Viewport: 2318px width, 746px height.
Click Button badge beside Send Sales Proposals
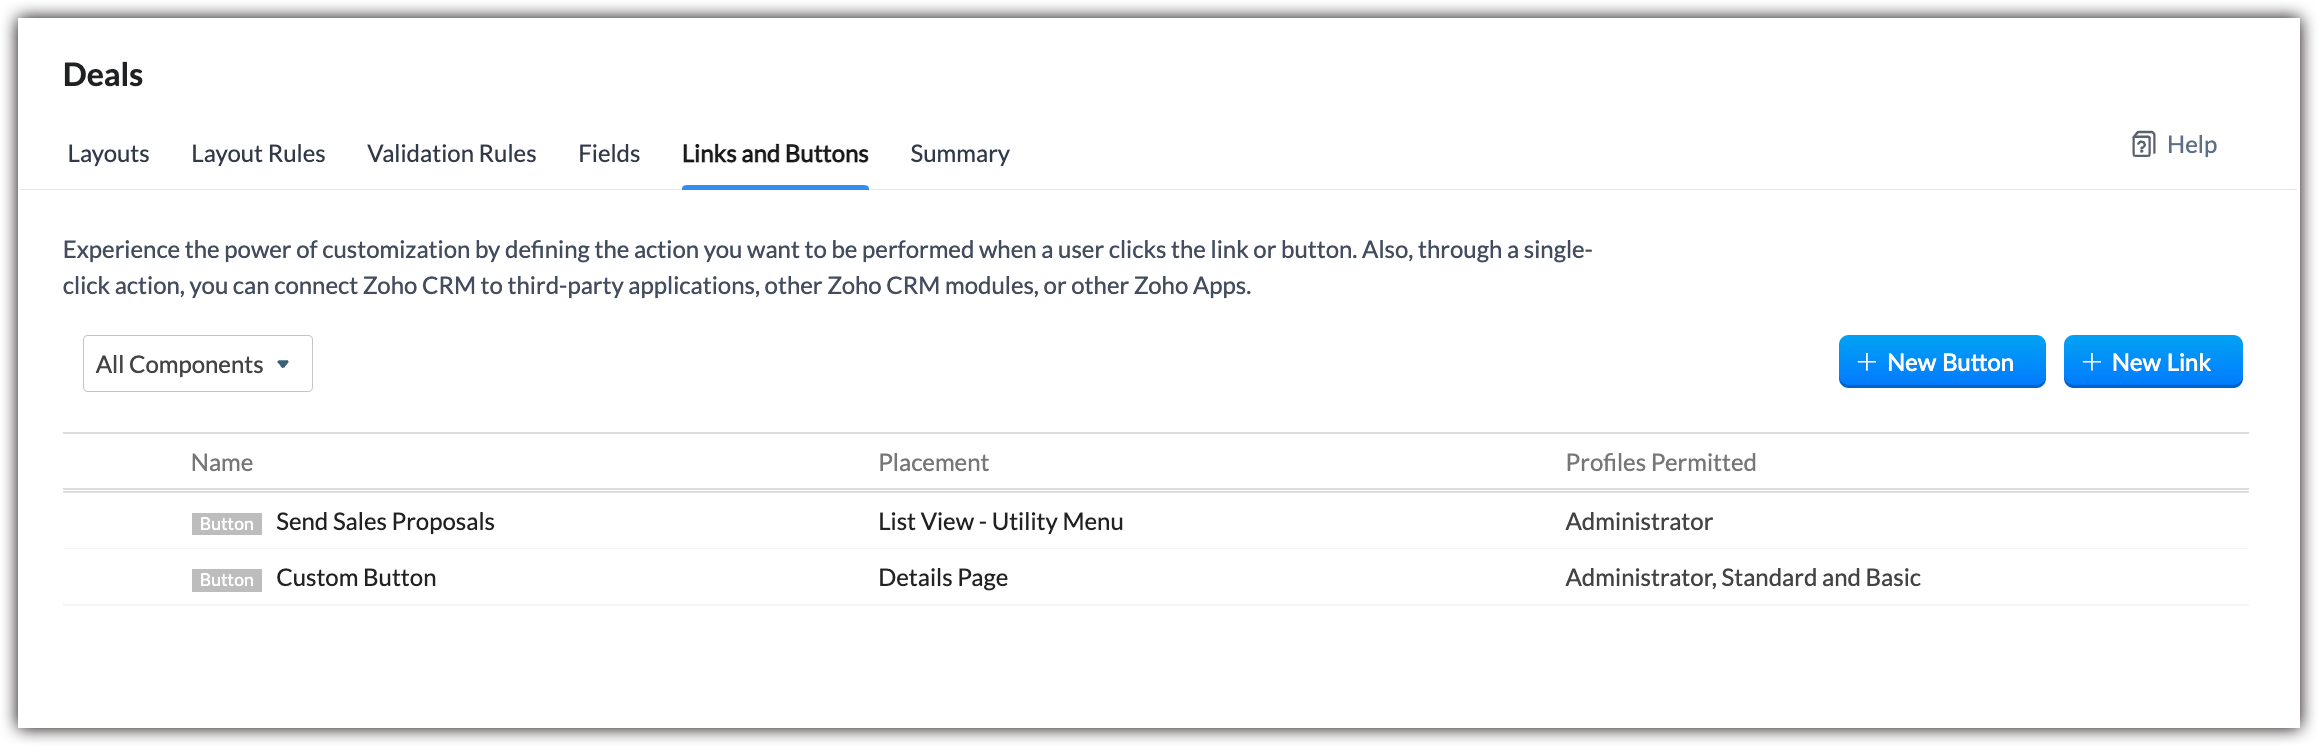227,524
